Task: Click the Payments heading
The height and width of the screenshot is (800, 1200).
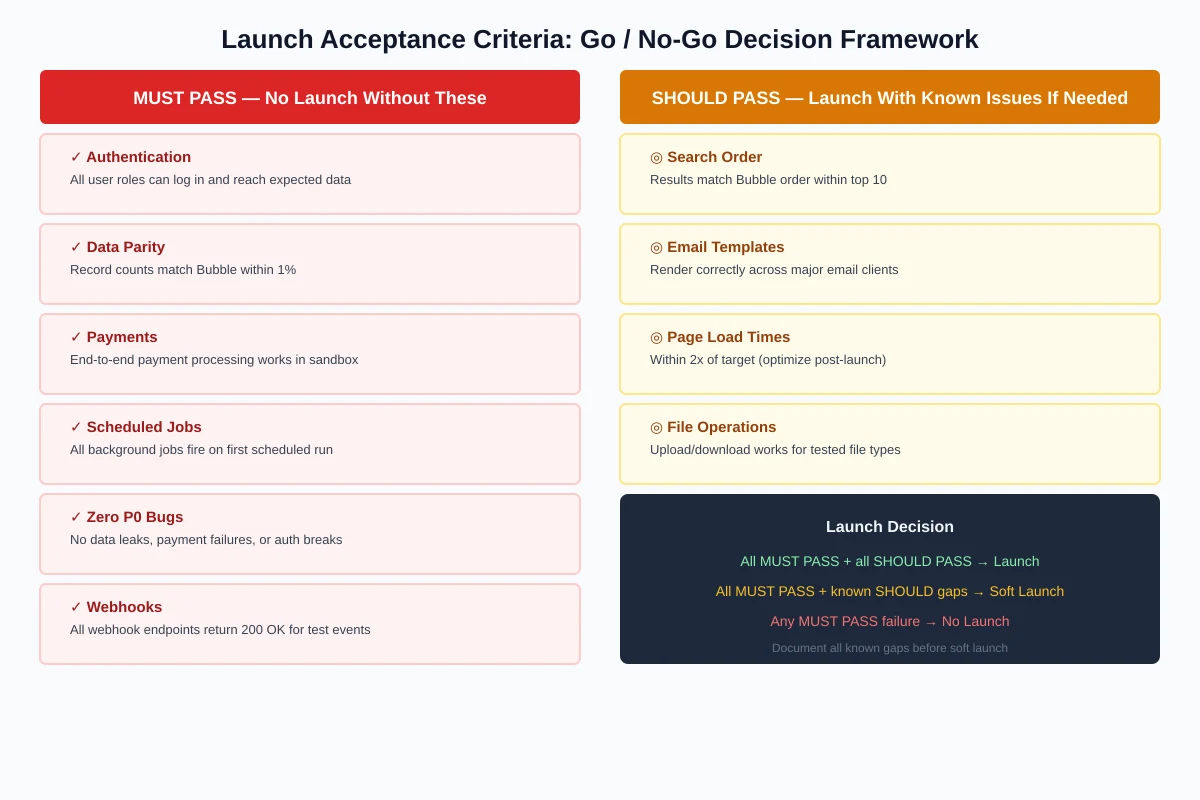Action: (122, 337)
